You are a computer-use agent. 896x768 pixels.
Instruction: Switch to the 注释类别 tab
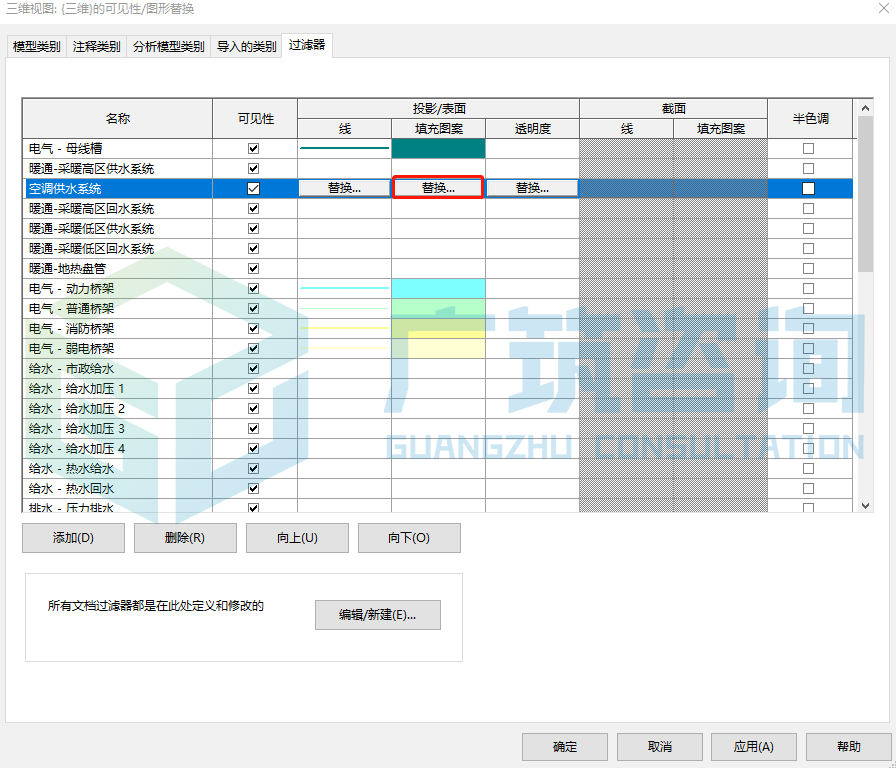tap(96, 46)
